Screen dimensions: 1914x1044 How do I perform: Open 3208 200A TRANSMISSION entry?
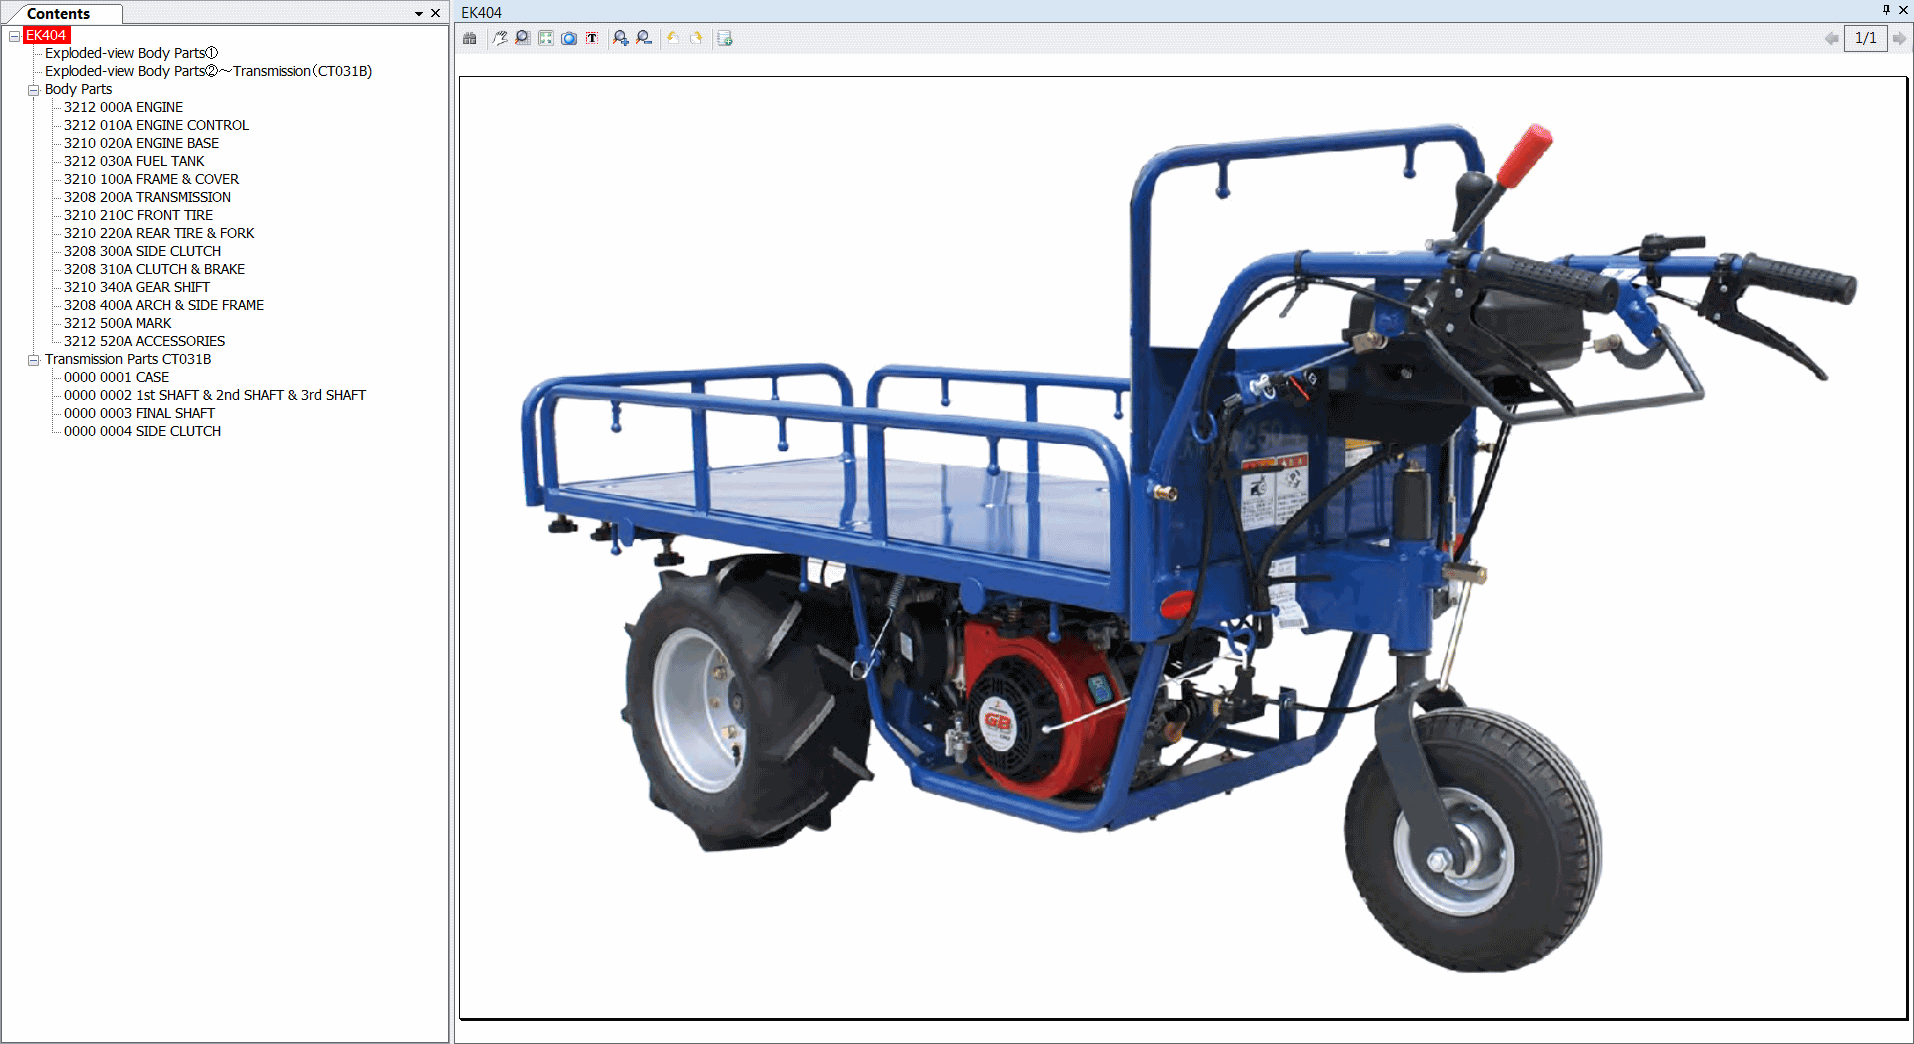pos(147,197)
